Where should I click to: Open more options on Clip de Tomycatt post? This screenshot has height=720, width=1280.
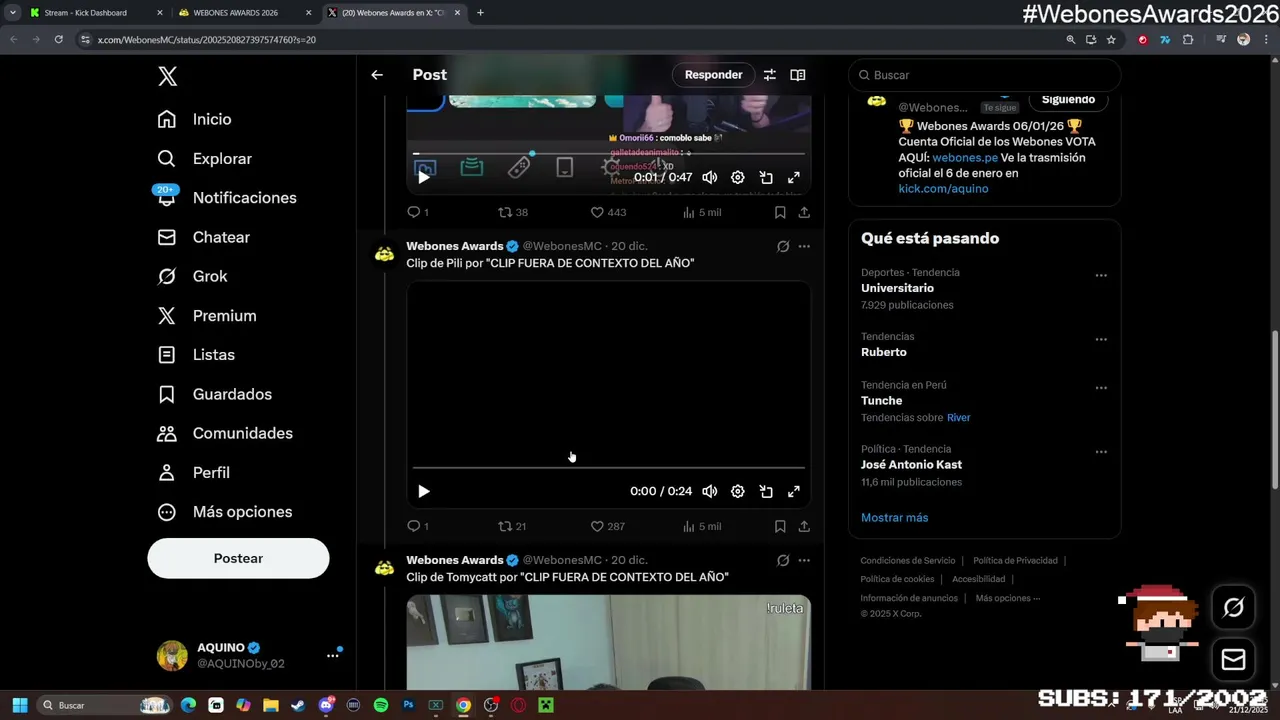point(804,560)
